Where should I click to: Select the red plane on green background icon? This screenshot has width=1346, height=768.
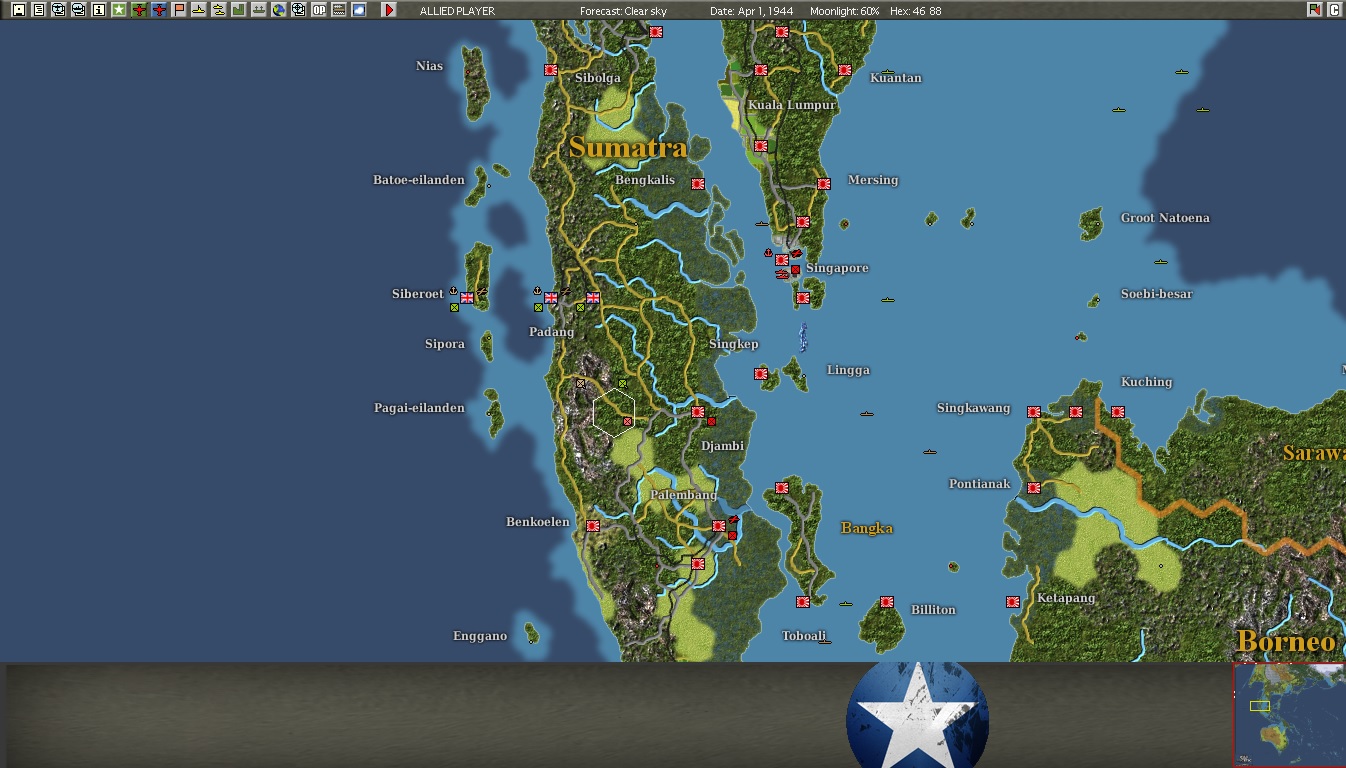point(139,10)
